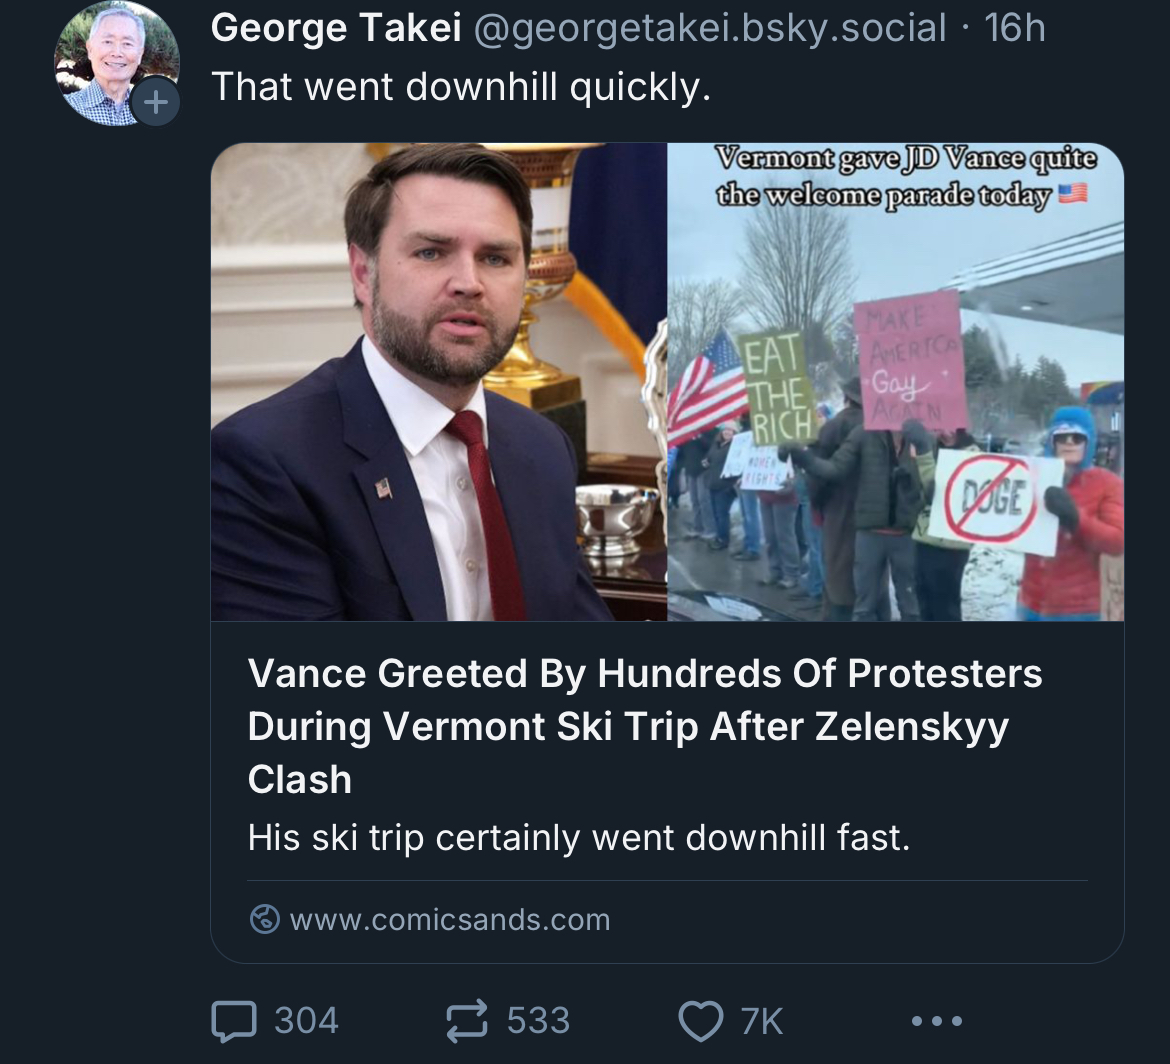Like the post with heart icon

click(x=700, y=1021)
